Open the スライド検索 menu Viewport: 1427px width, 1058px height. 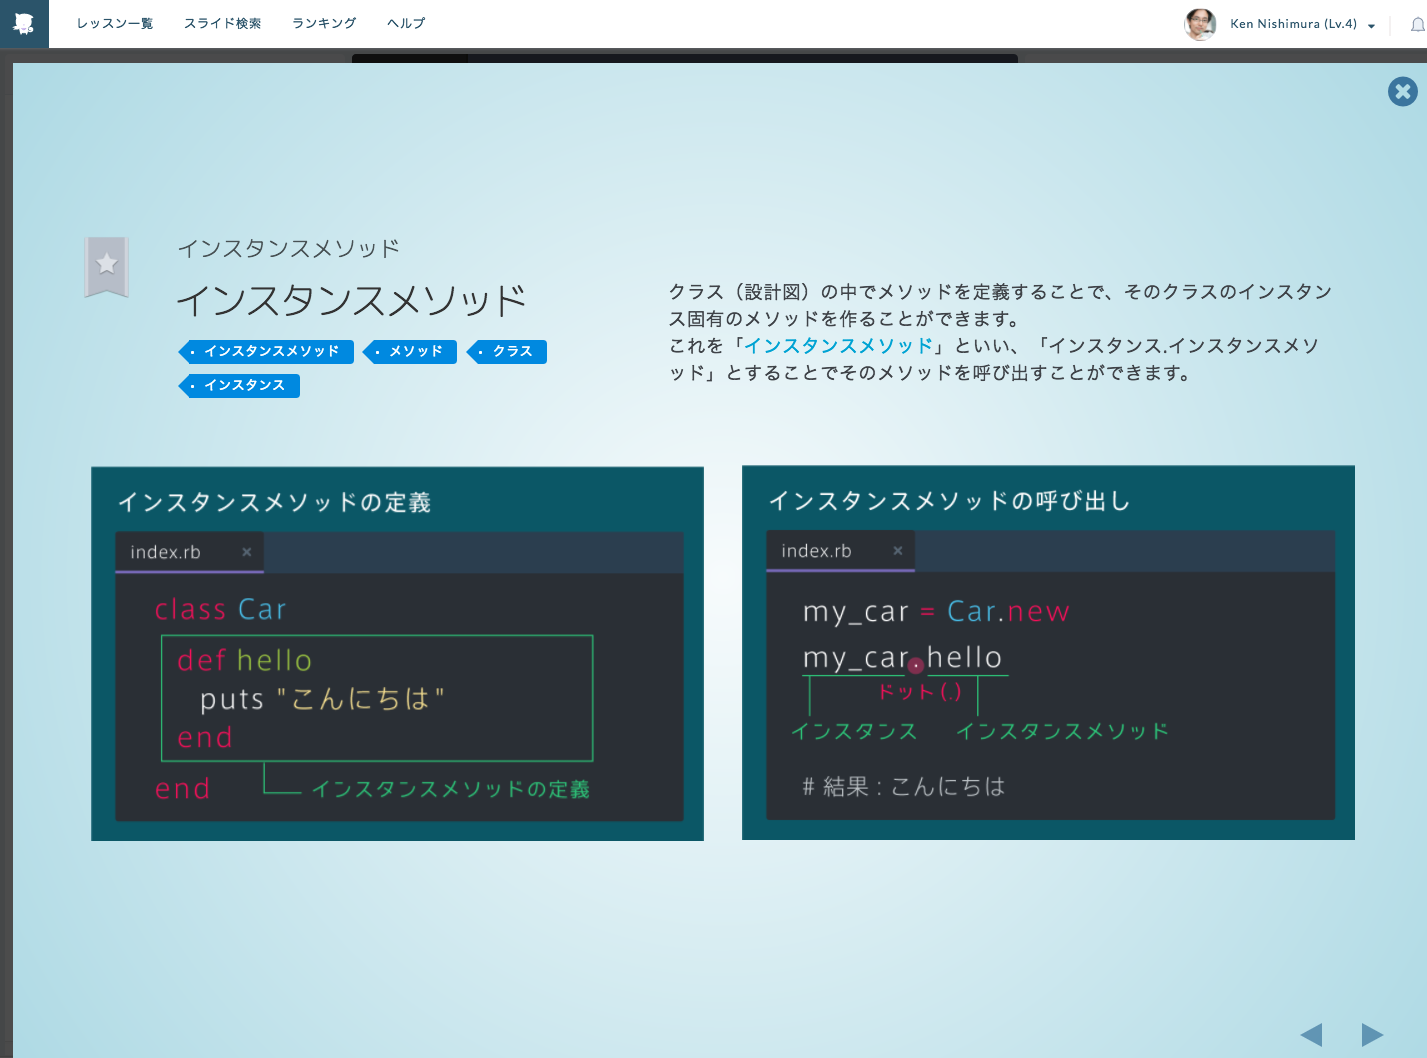pyautogui.click(x=222, y=23)
